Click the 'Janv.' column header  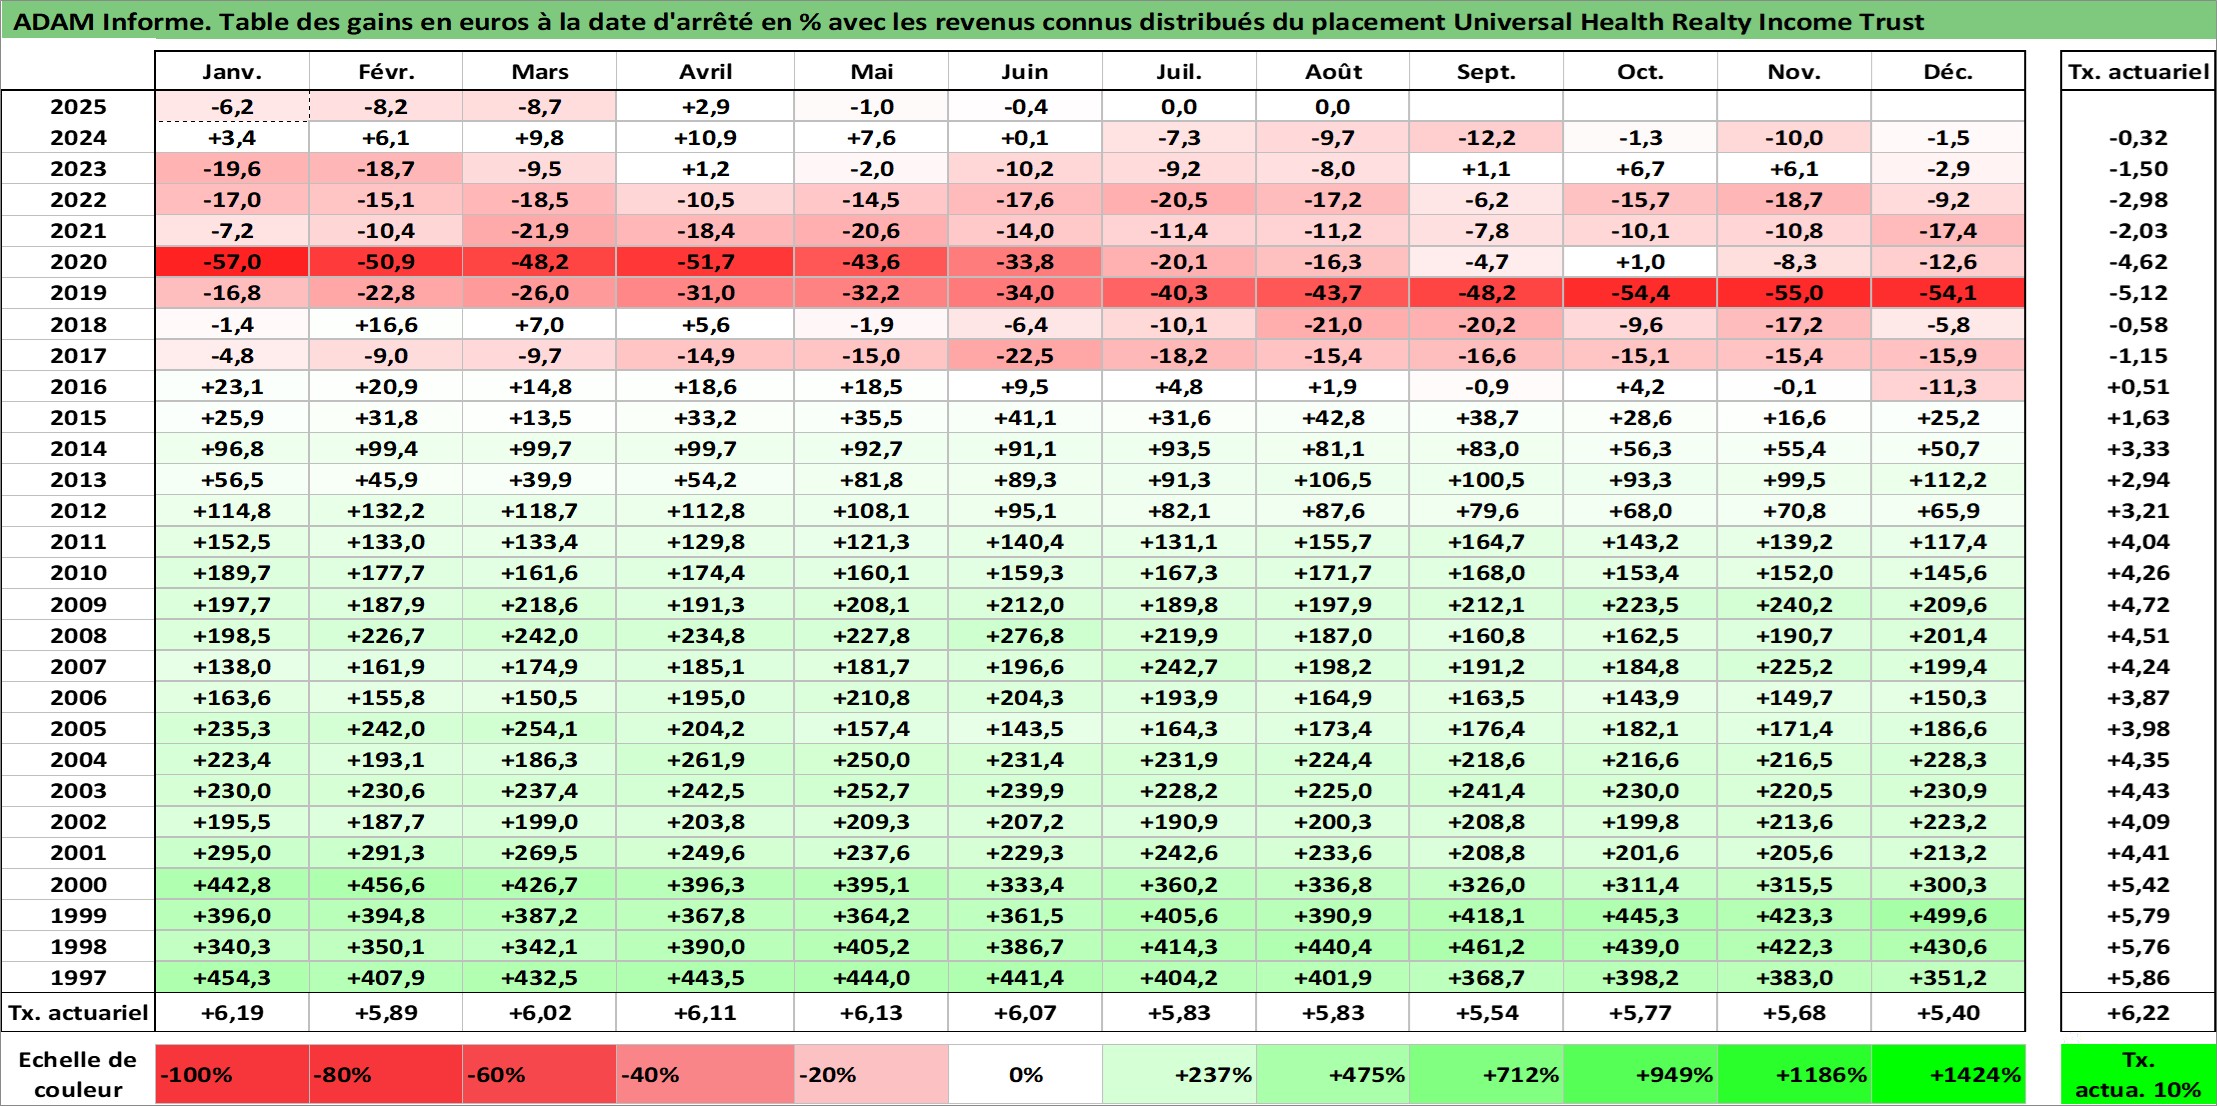pyautogui.click(x=232, y=71)
